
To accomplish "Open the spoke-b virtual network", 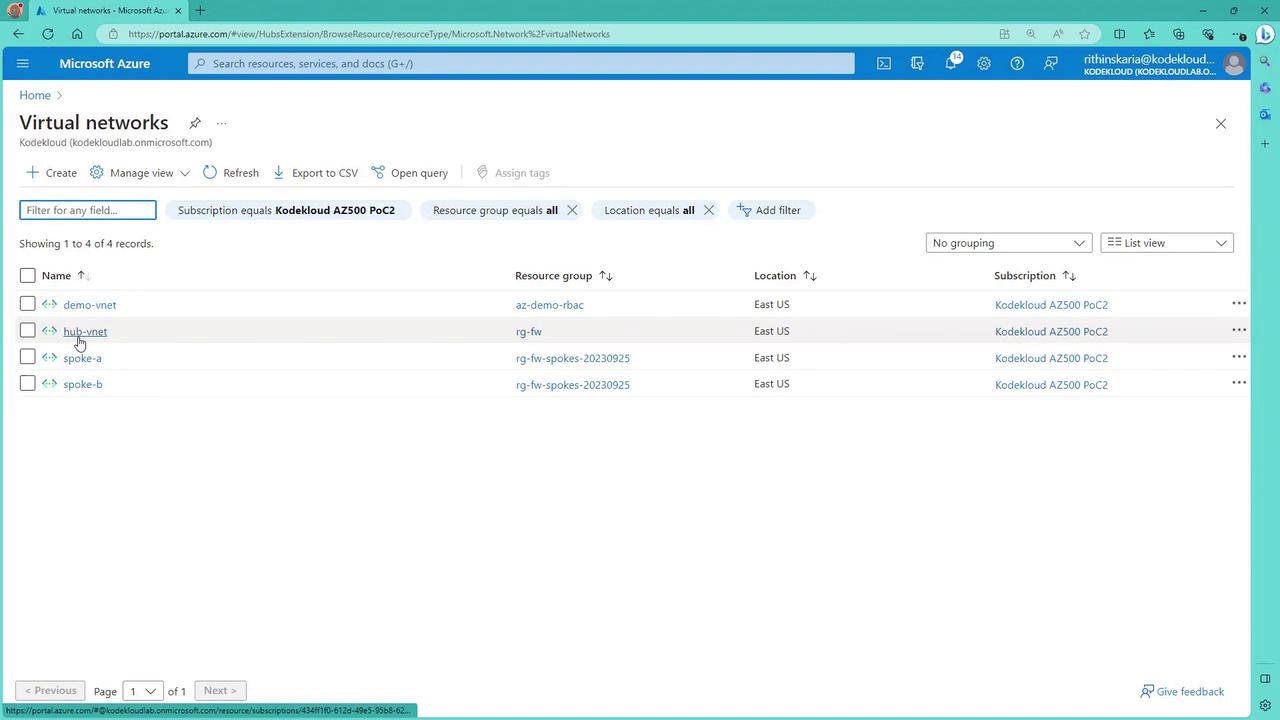I will [x=83, y=384].
